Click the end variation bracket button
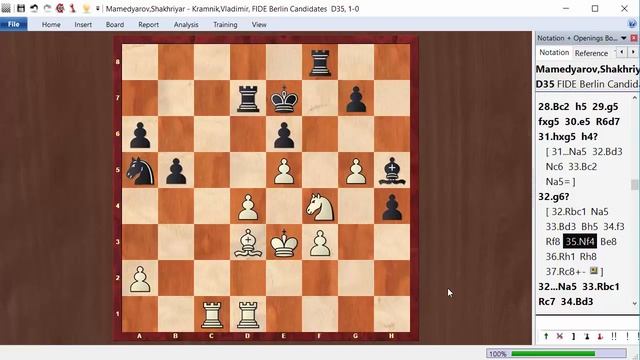 (573, 336)
